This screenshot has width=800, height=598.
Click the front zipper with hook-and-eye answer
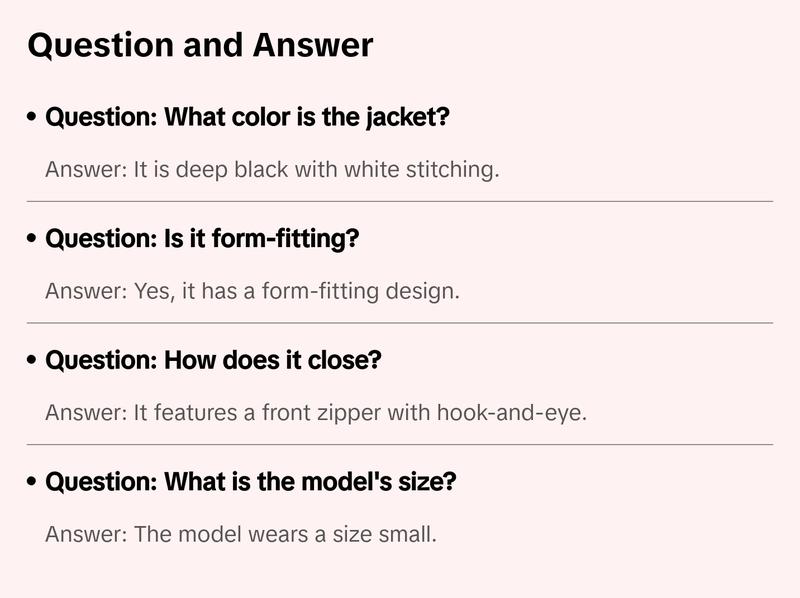coord(316,412)
